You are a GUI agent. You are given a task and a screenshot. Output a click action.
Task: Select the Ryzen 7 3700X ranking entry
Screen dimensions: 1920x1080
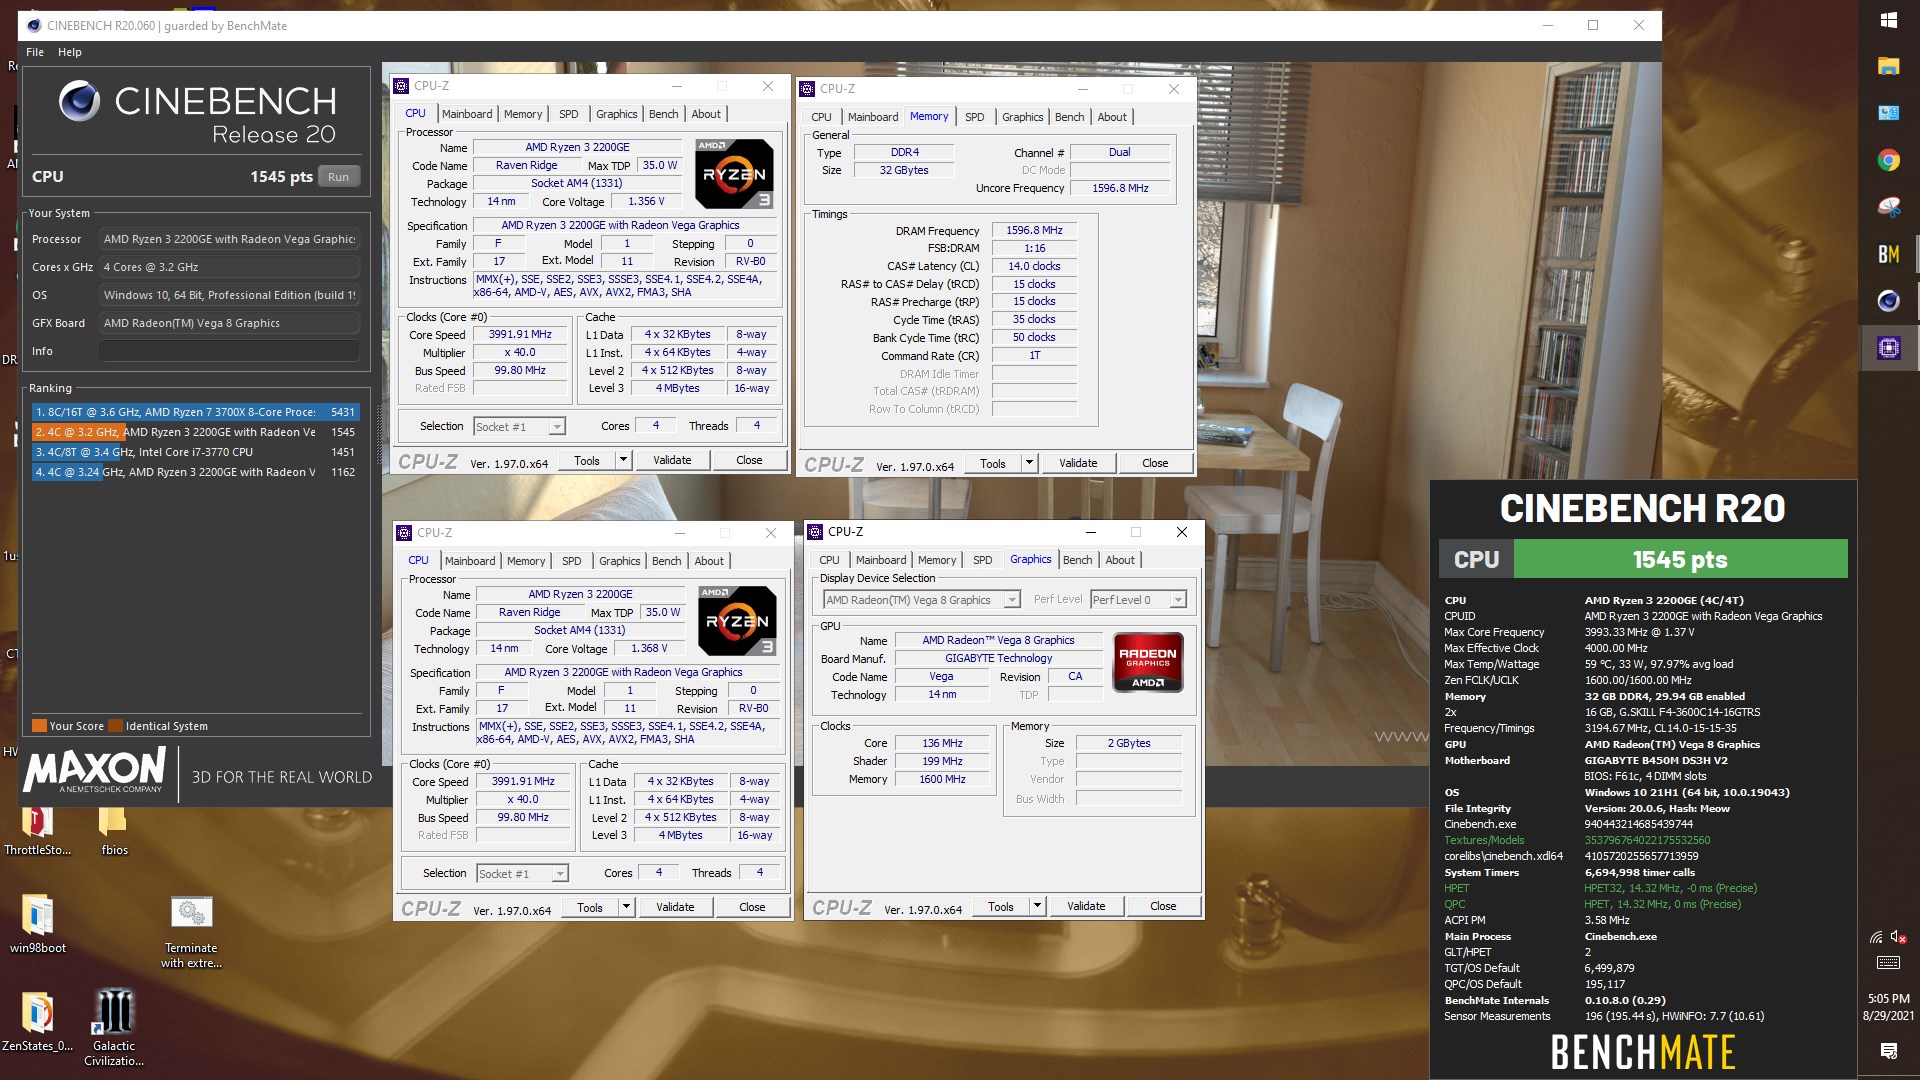click(195, 412)
